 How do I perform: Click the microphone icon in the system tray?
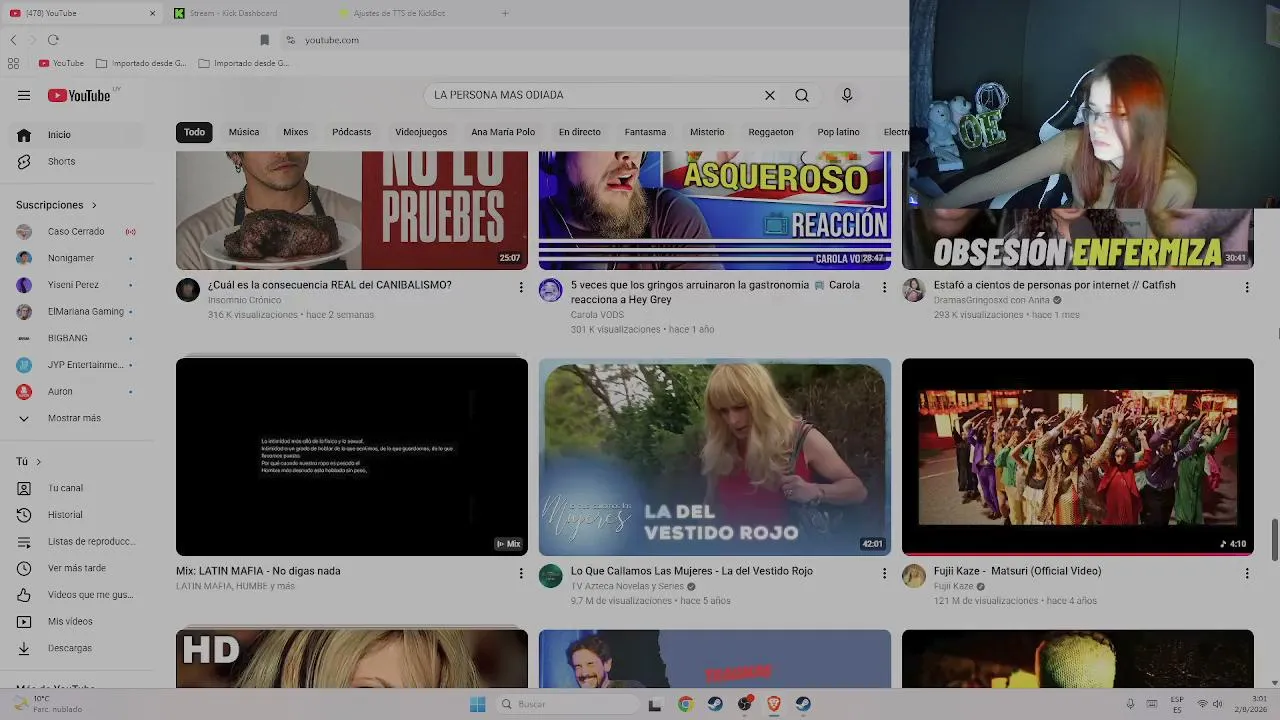(x=1130, y=704)
